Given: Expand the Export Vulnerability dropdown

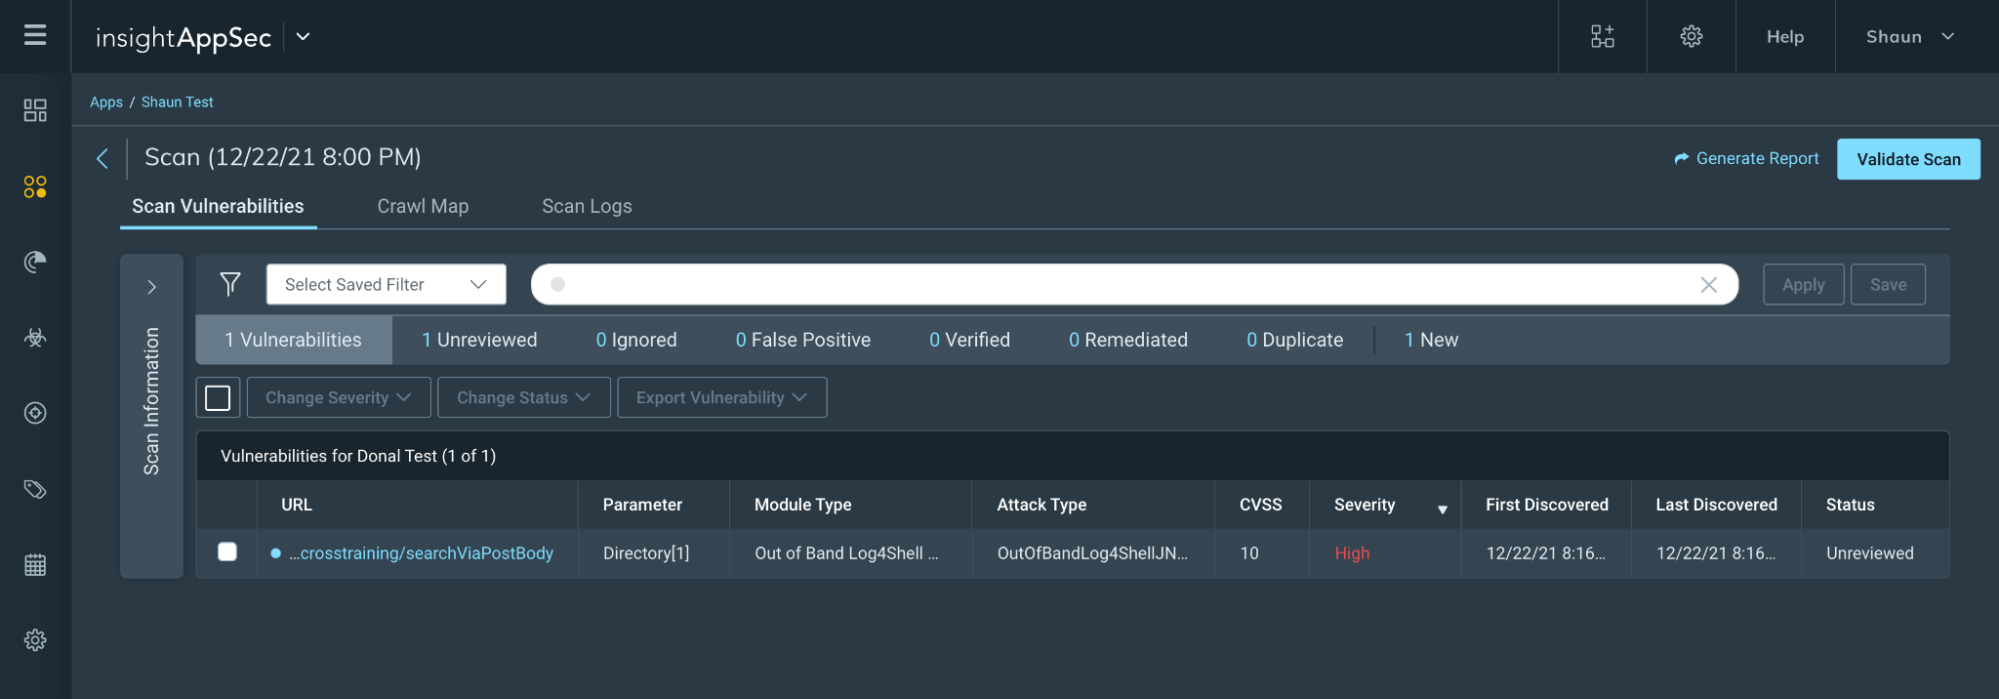Looking at the screenshot, I should click(x=721, y=398).
